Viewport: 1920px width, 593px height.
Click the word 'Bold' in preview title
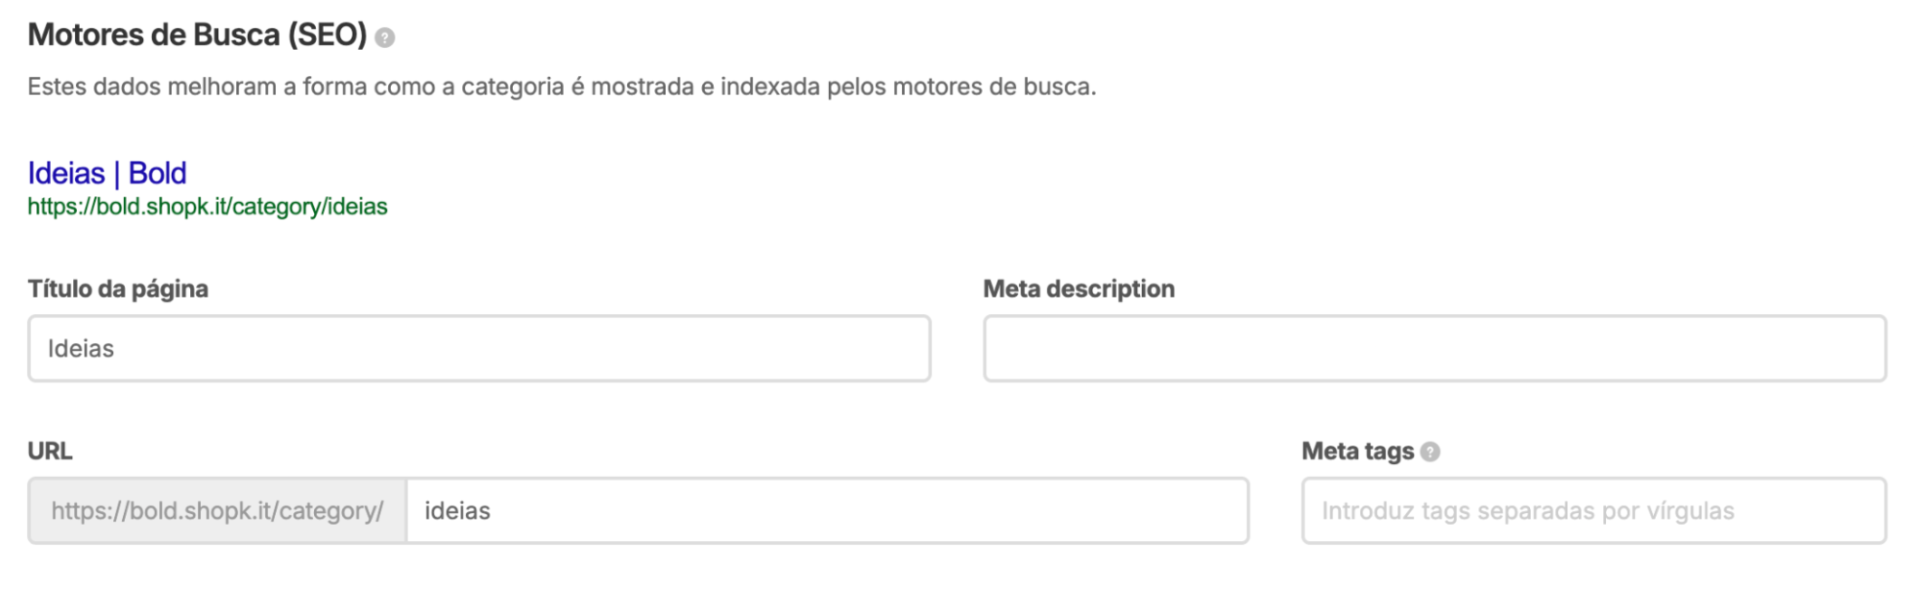click(157, 173)
